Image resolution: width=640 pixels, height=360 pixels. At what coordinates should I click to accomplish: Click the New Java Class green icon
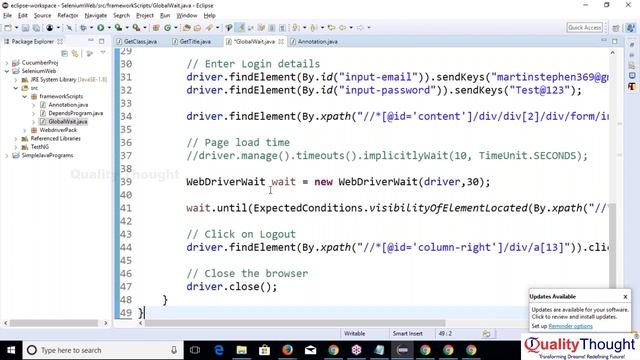pyautogui.click(x=167, y=28)
